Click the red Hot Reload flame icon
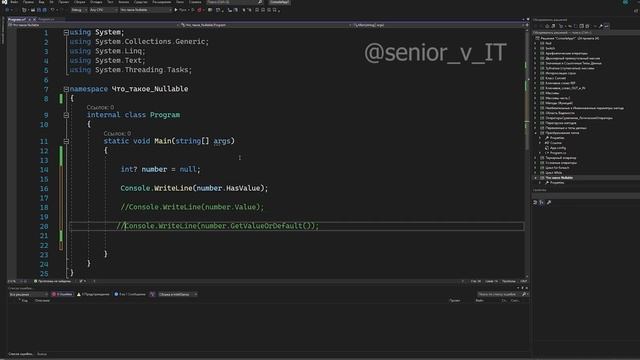This screenshot has width=640, height=360. [x=199, y=10]
